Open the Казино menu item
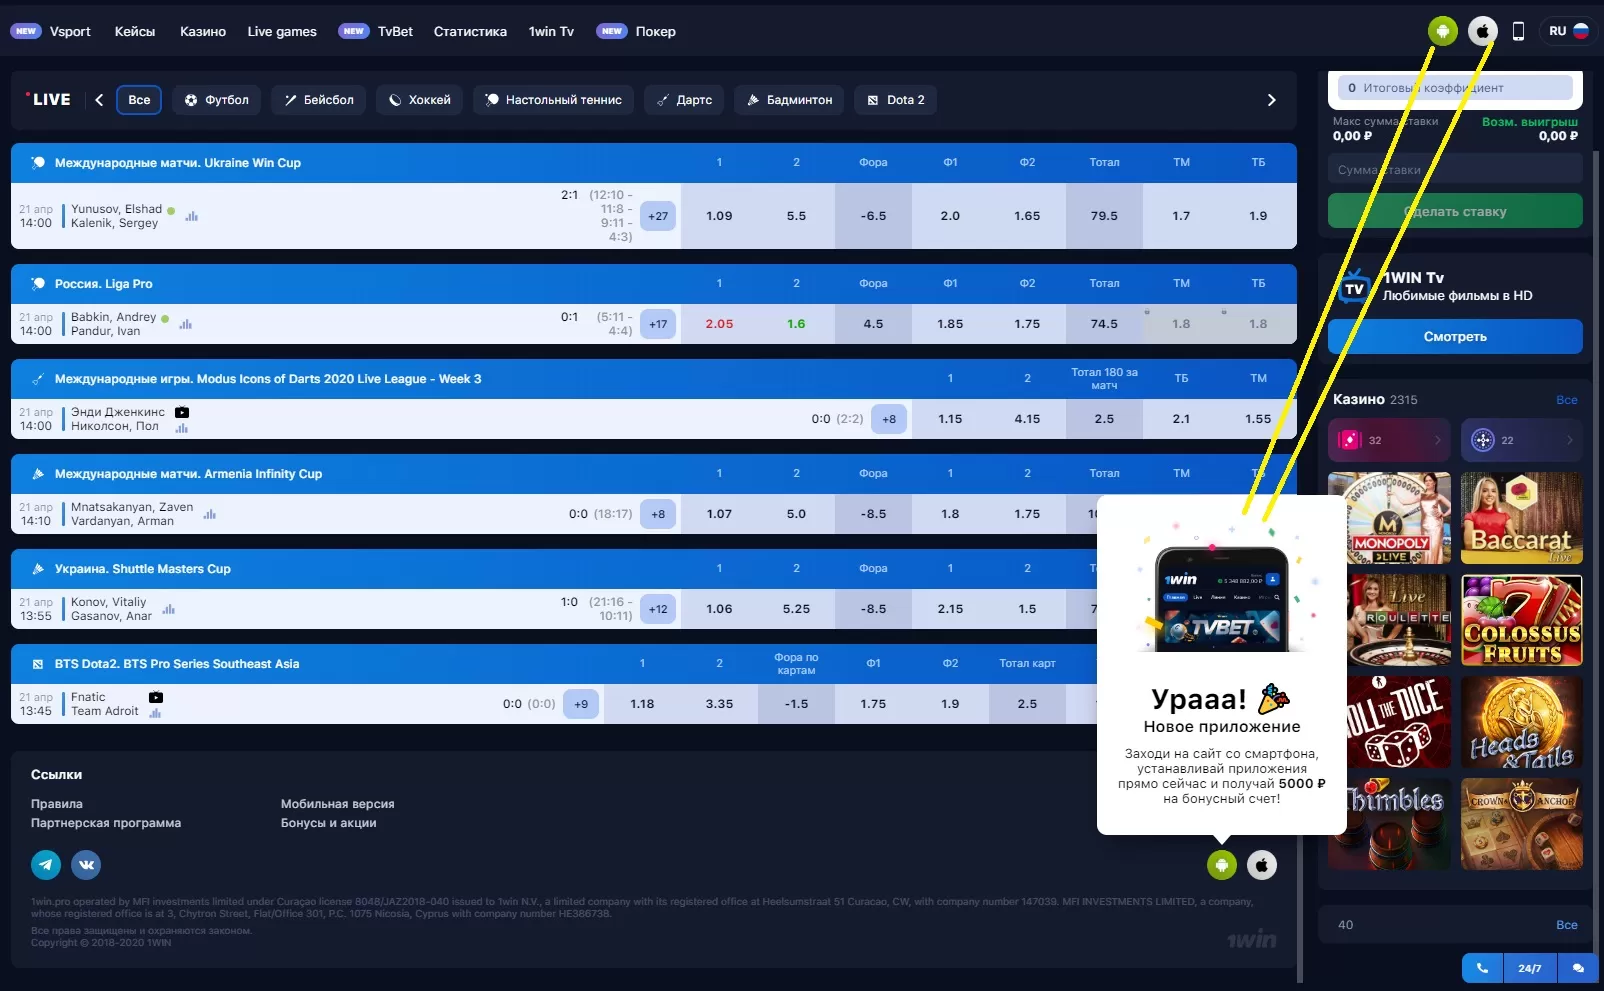Viewport: 1604px width, 991px height. pyautogui.click(x=202, y=32)
